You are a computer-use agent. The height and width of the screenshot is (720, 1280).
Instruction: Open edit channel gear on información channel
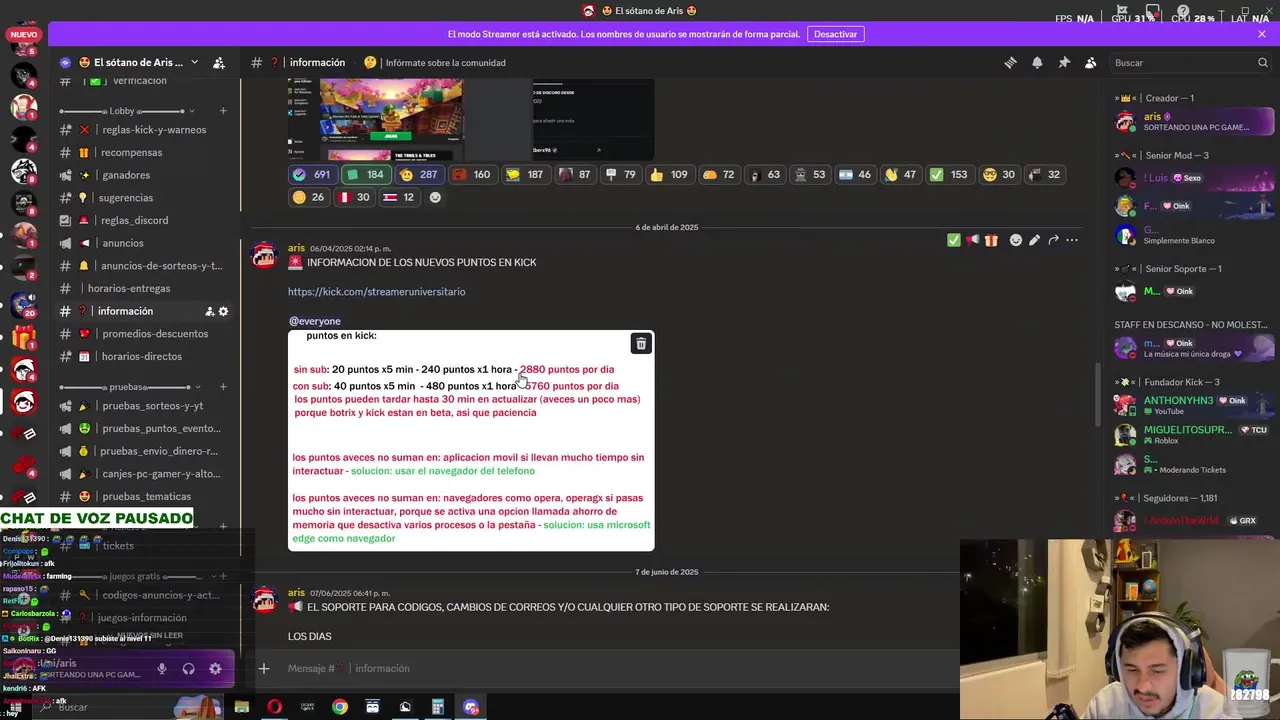click(x=223, y=311)
